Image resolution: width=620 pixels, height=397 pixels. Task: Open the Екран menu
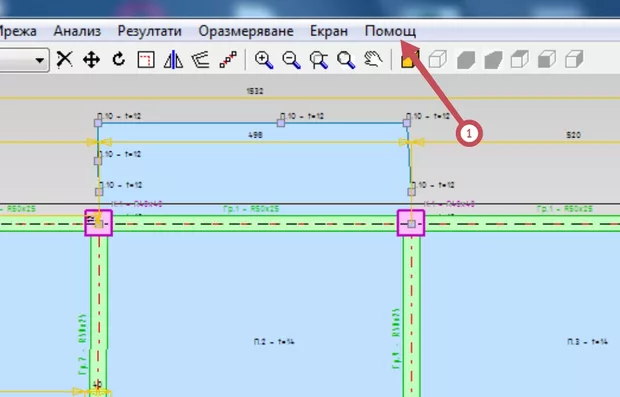point(329,31)
